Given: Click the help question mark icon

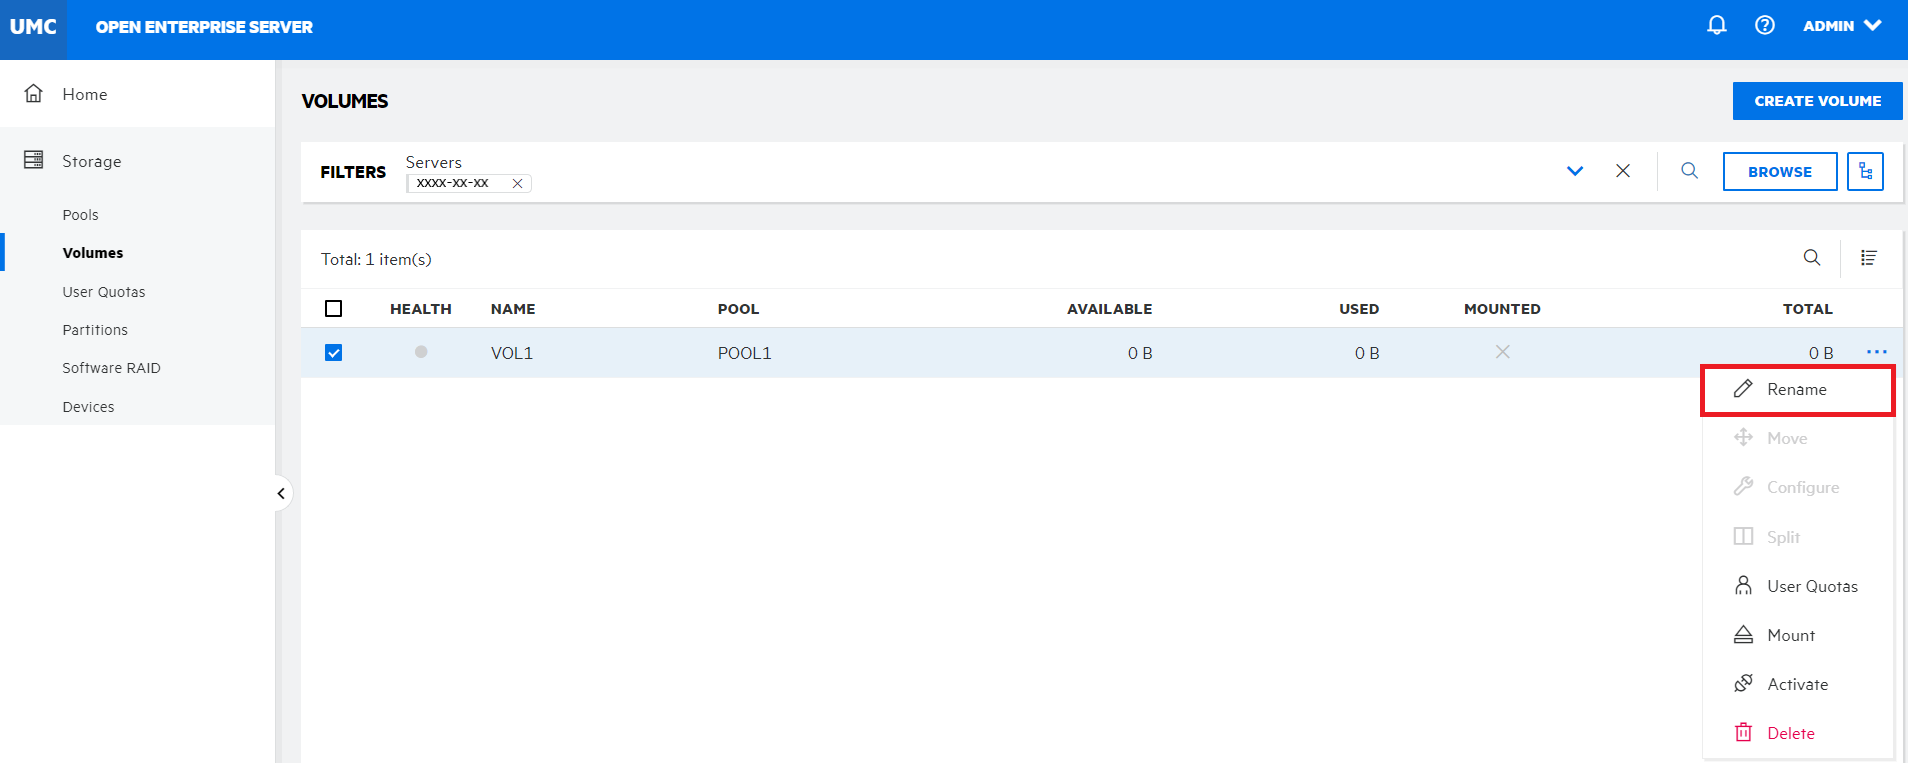Looking at the screenshot, I should [1765, 26].
